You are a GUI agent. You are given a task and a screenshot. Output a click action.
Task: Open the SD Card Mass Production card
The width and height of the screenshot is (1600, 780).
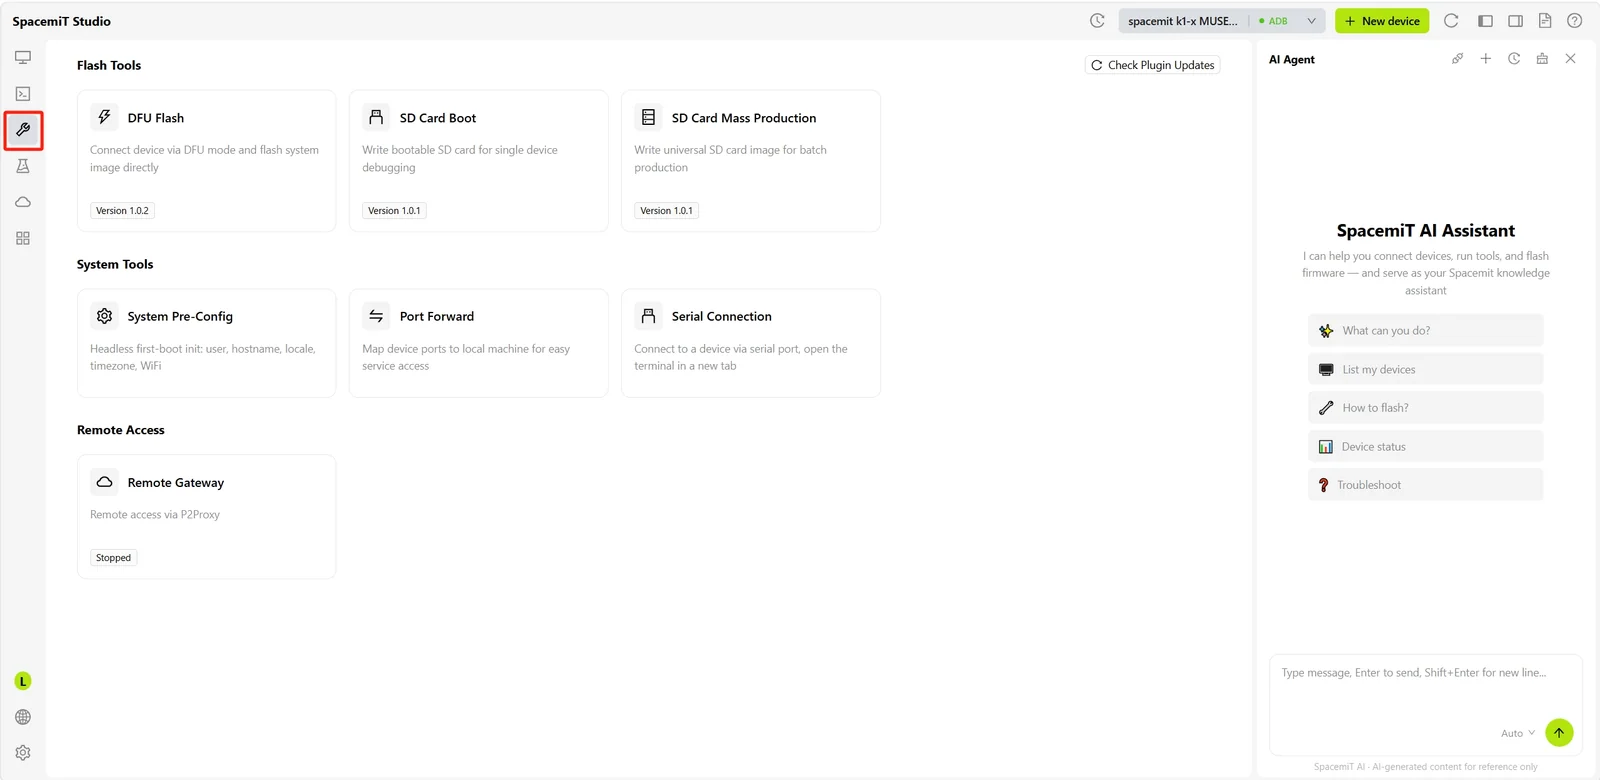click(x=751, y=161)
